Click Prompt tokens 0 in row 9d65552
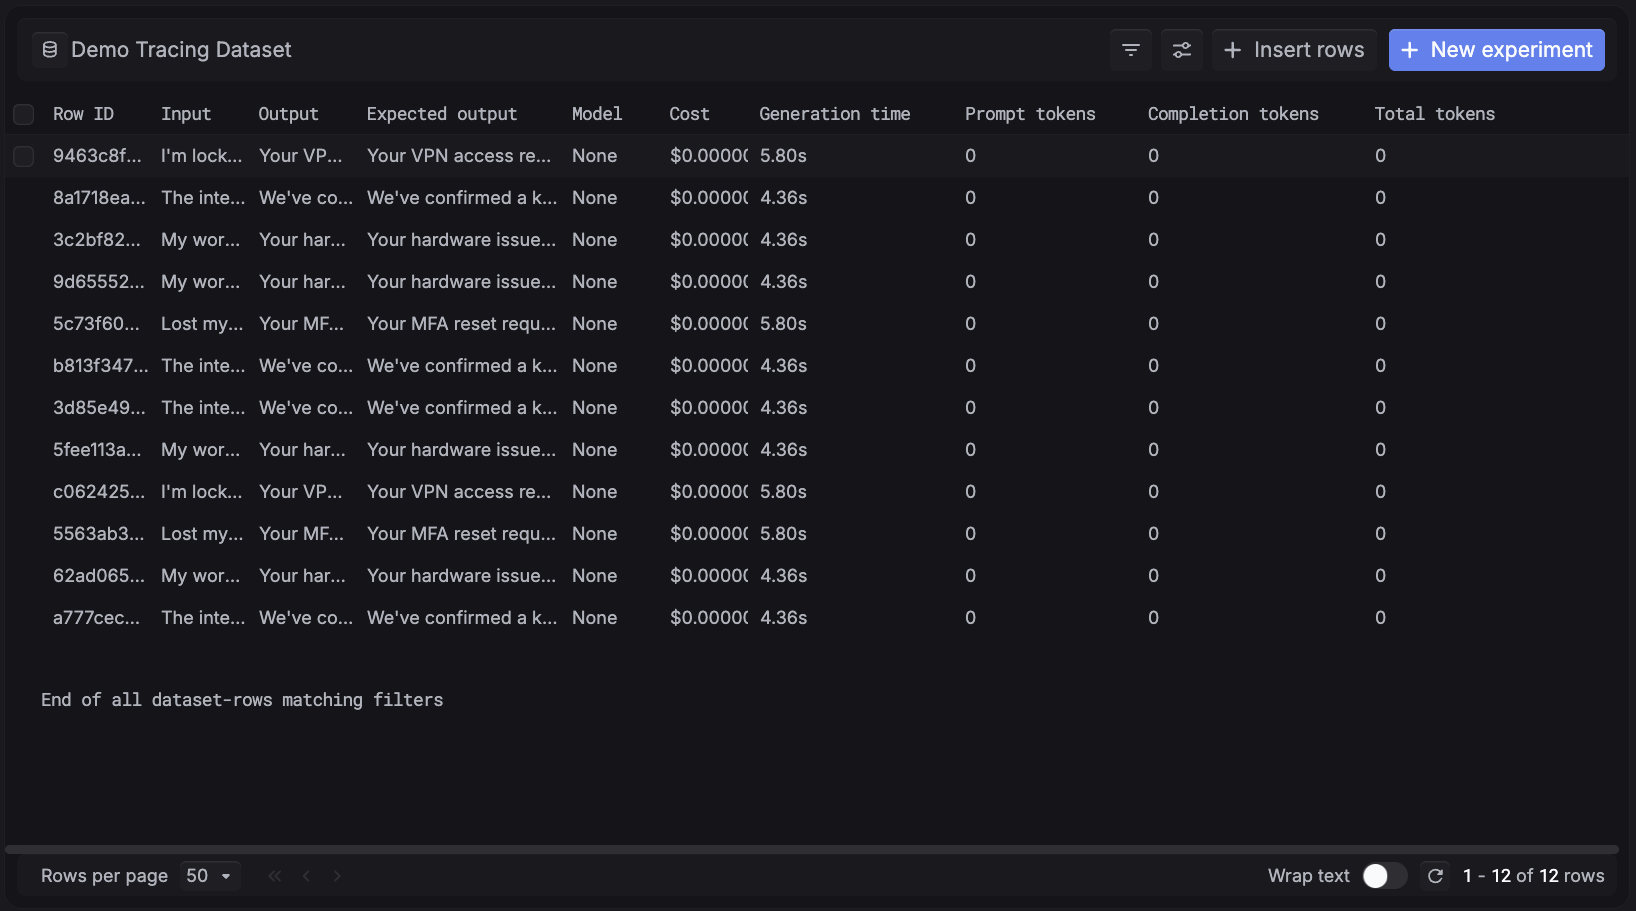 970,282
